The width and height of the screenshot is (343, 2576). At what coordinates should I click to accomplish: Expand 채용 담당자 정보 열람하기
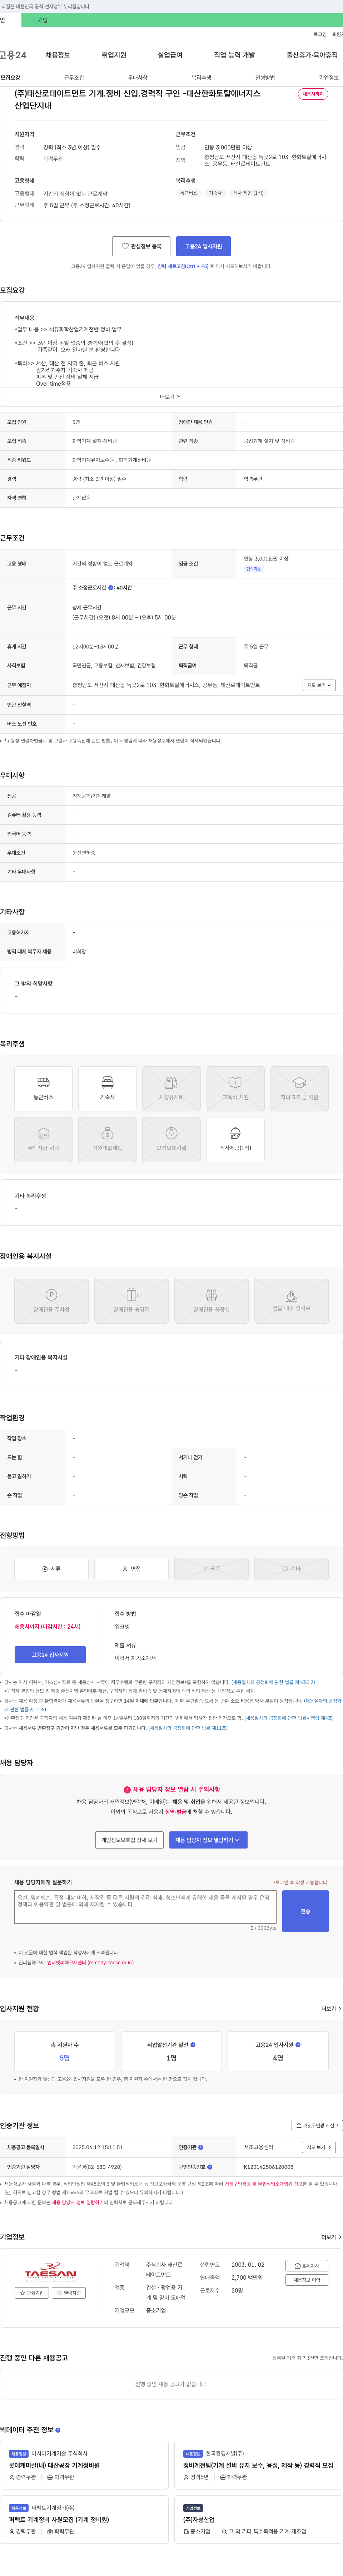click(208, 1840)
